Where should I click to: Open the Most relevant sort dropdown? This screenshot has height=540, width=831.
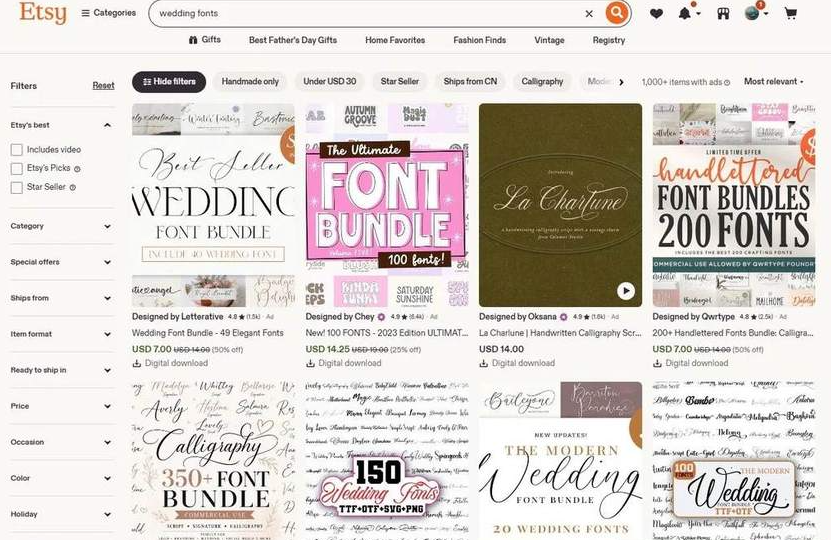(774, 82)
